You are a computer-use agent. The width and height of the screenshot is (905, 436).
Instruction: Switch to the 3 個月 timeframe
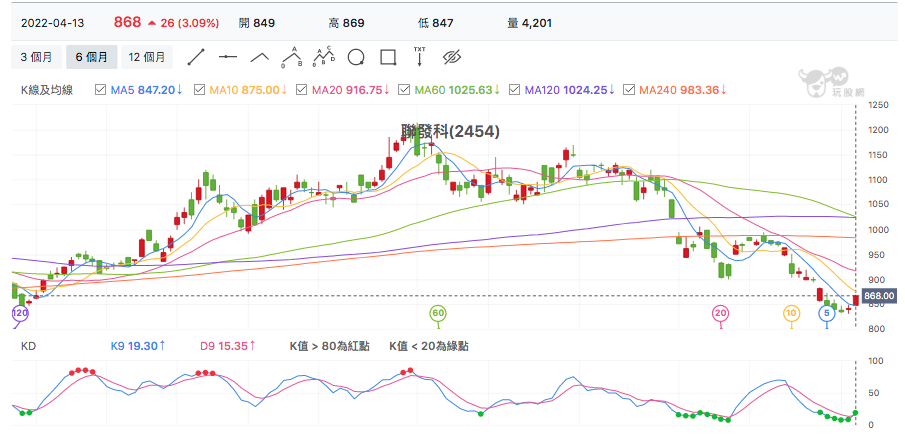[36, 57]
